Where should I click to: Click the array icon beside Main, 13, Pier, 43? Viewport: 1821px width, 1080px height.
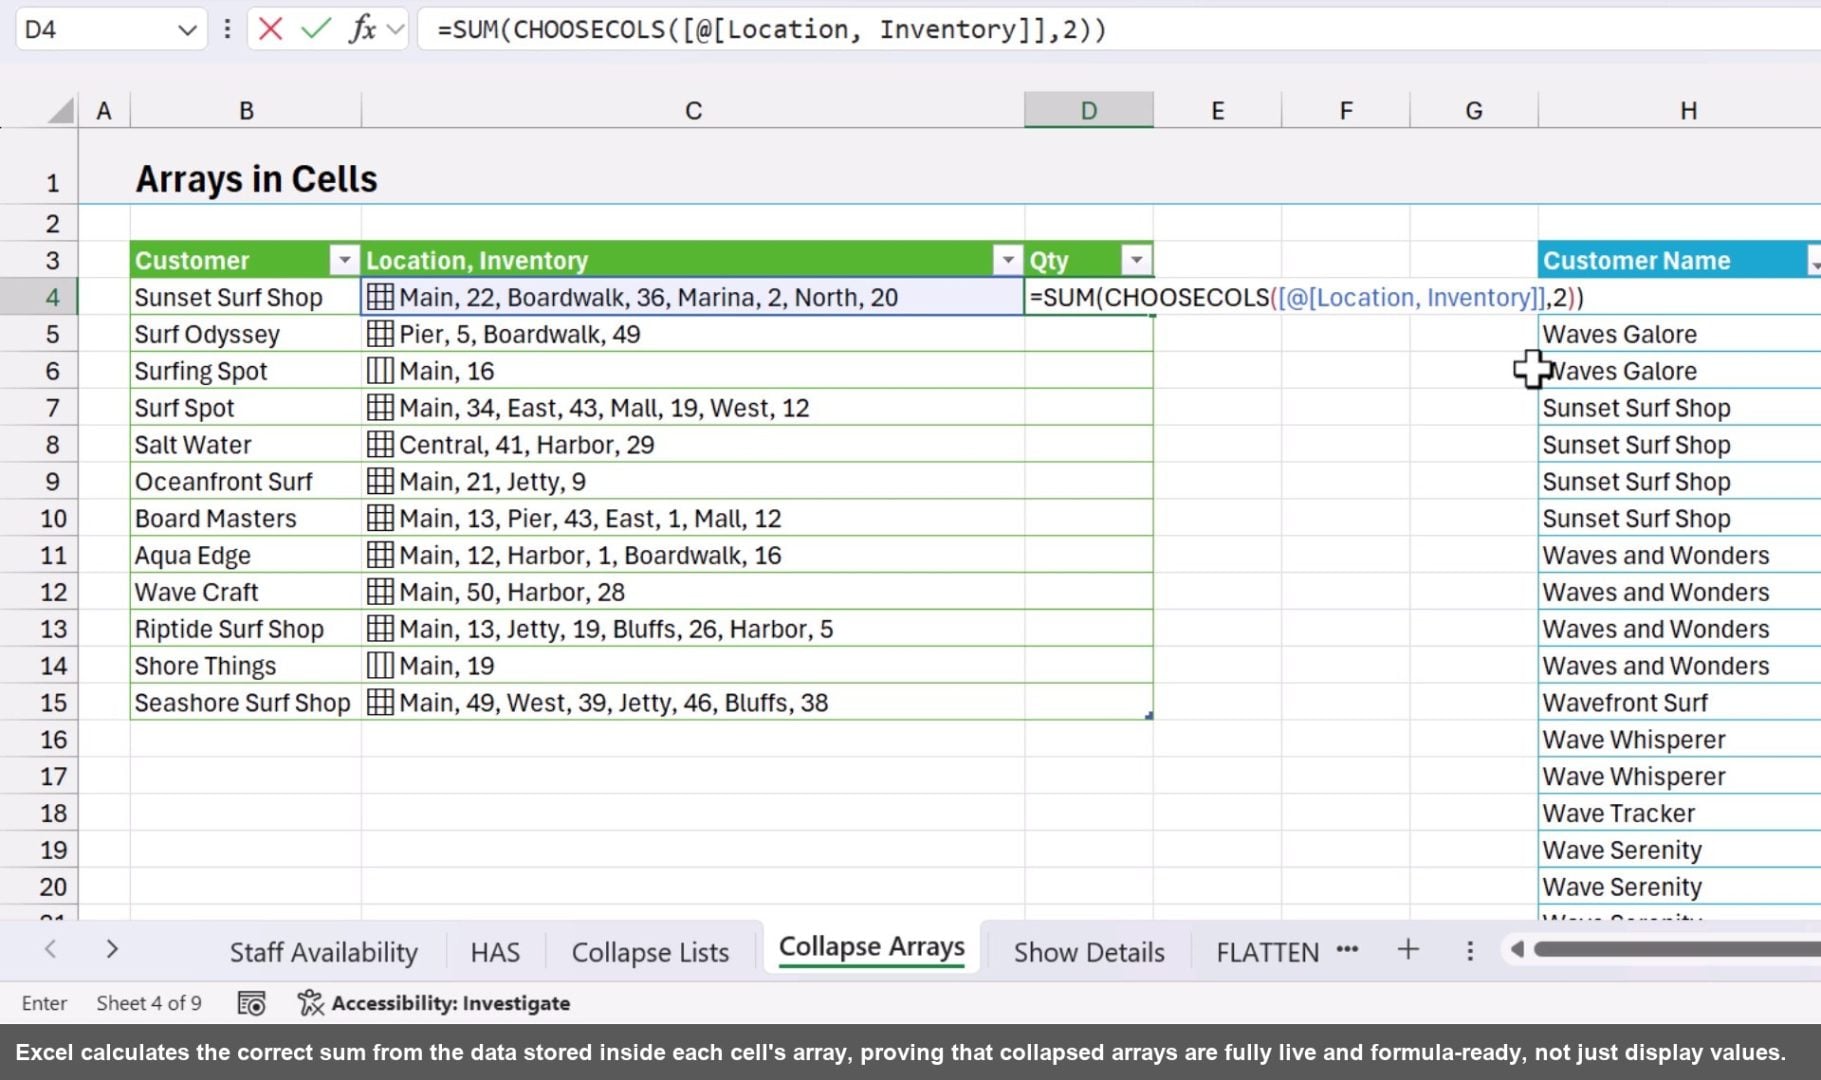pyautogui.click(x=379, y=518)
